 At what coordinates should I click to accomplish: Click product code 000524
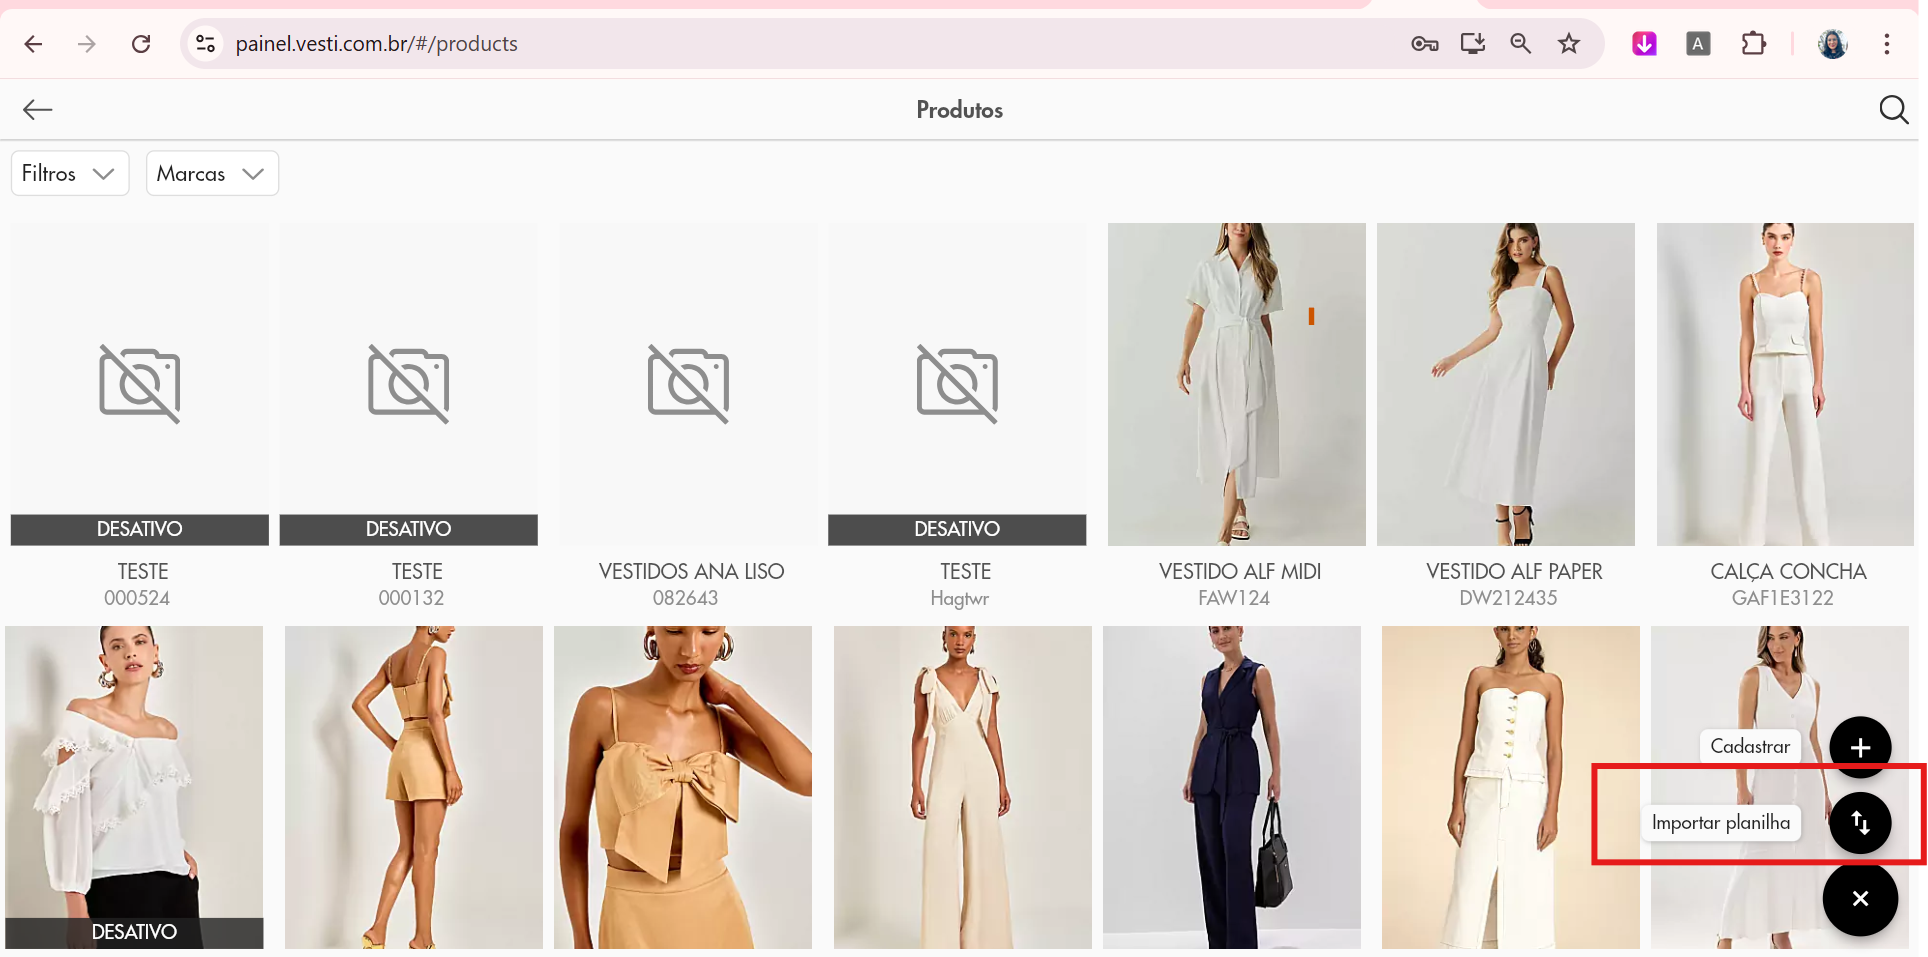pyautogui.click(x=137, y=598)
